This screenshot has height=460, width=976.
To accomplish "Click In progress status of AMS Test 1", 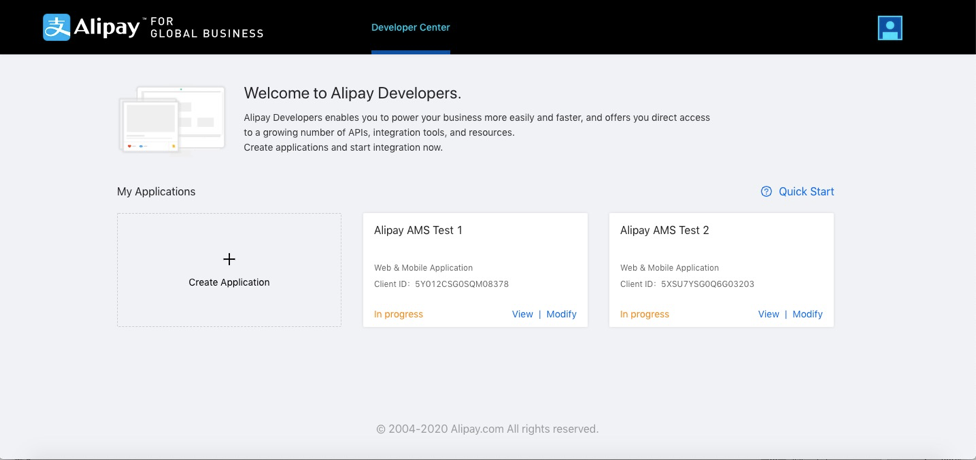I will click(x=398, y=314).
